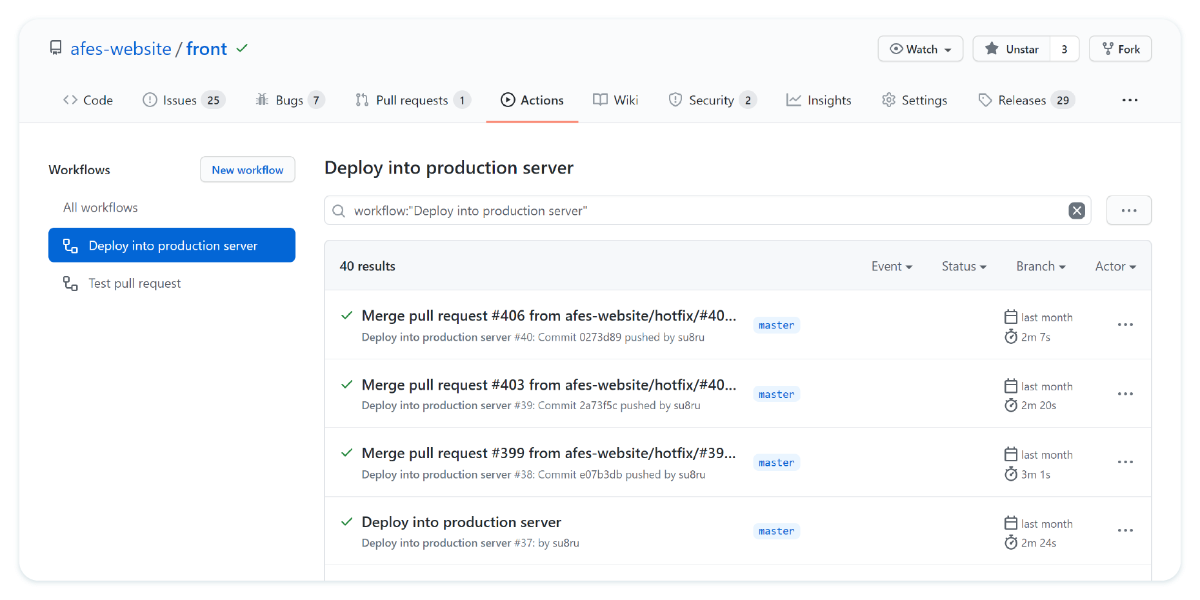Click the Commit 0273d89 text
The height and width of the screenshot is (600, 1200).
click(x=580, y=337)
